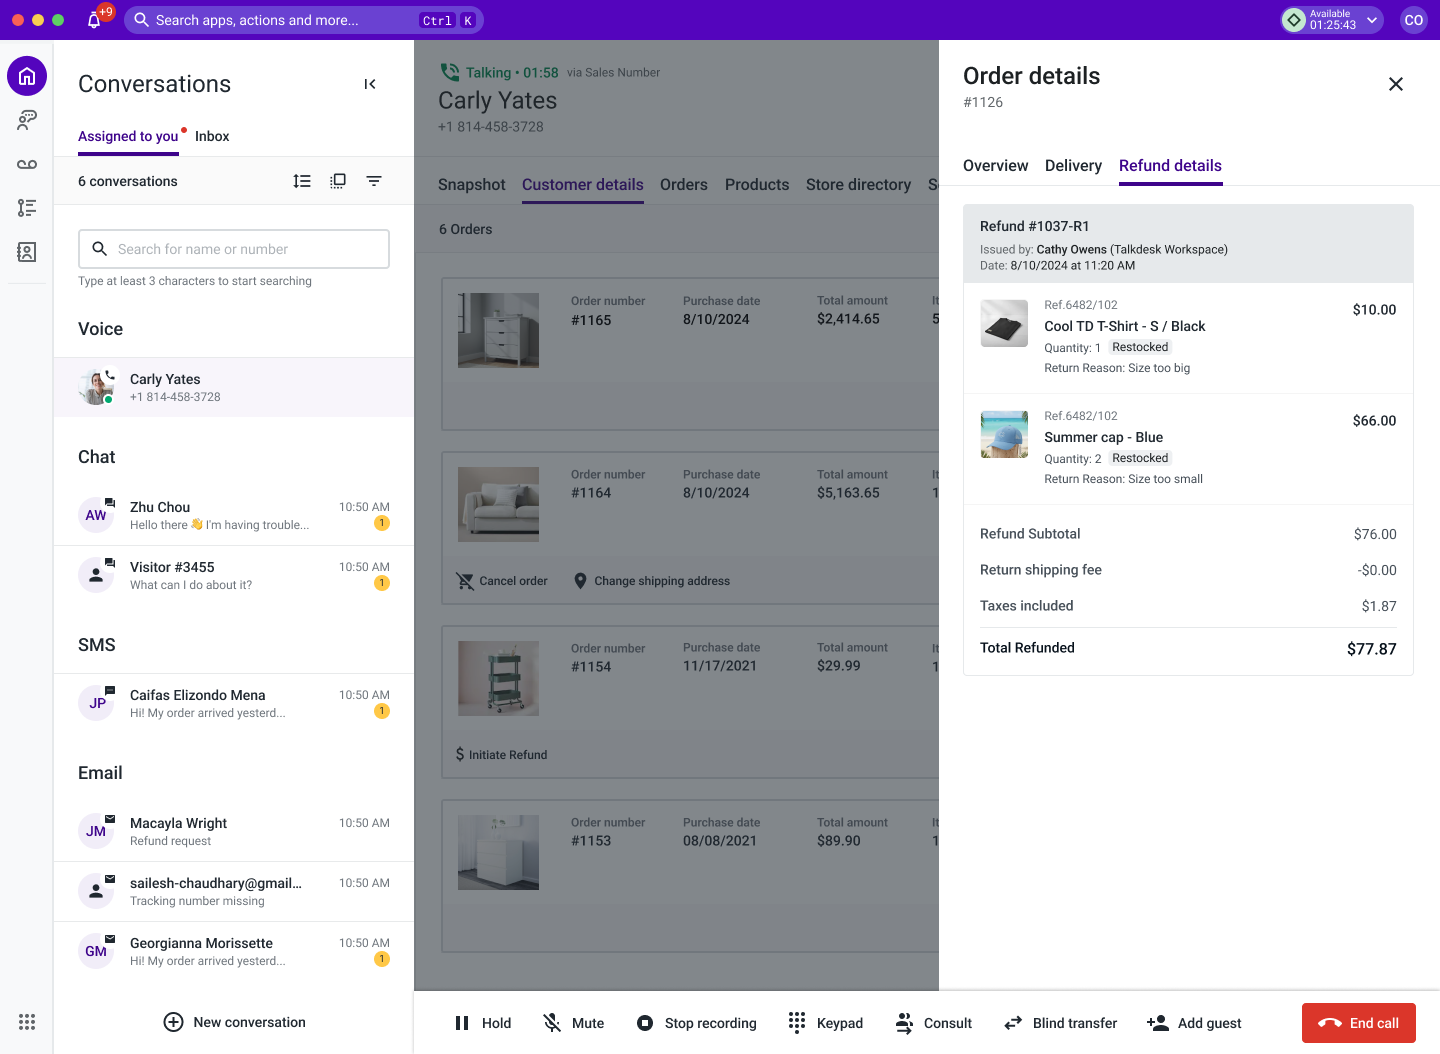Open the apps grid icon

[27, 1022]
